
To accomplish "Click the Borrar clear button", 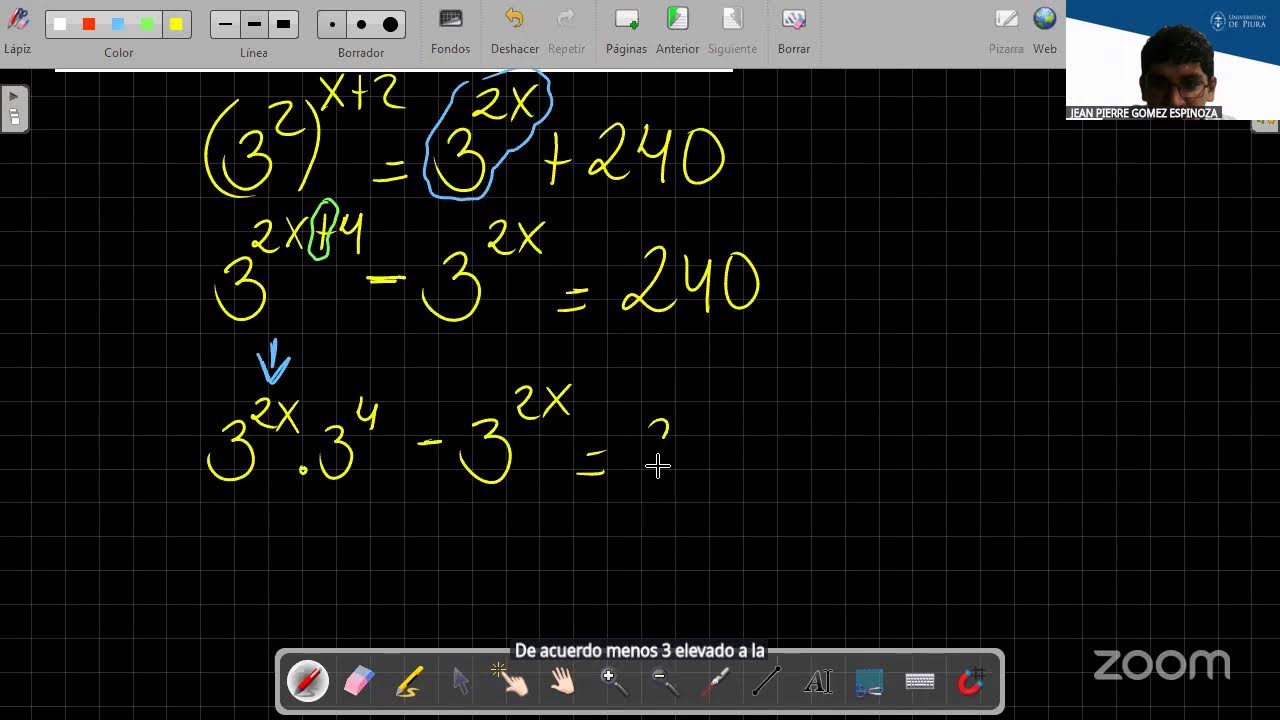I will point(794,30).
